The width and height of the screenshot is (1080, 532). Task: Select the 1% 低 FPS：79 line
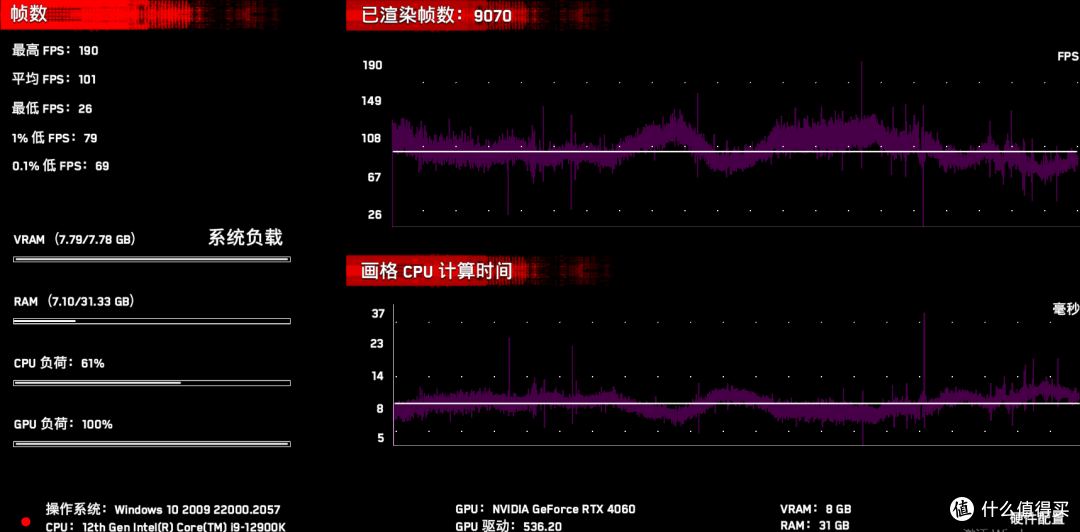(54, 138)
